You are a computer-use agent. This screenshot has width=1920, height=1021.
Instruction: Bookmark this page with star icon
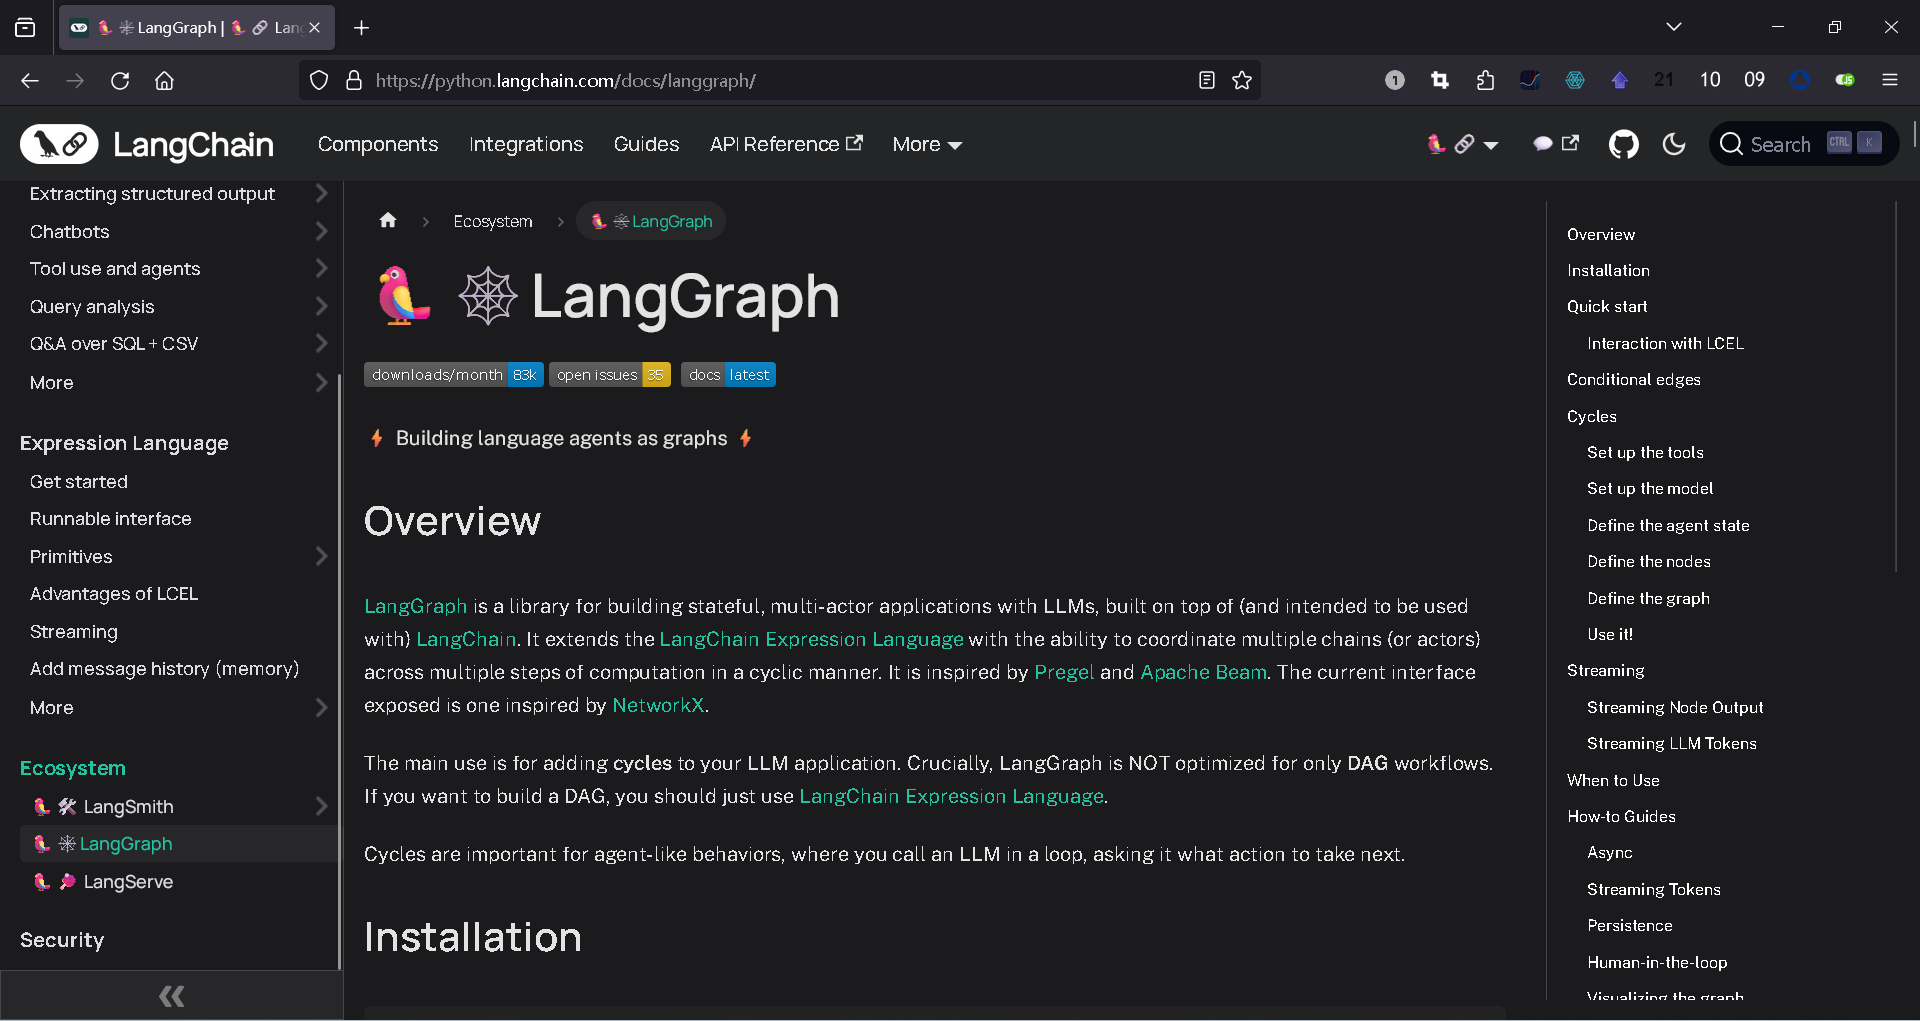1242,80
